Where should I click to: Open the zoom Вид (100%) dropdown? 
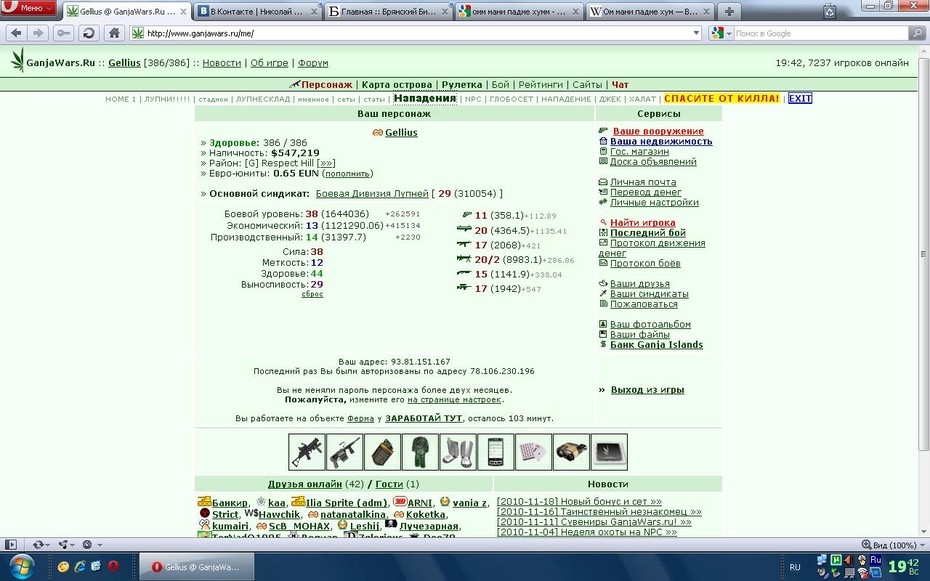pyautogui.click(x=893, y=544)
